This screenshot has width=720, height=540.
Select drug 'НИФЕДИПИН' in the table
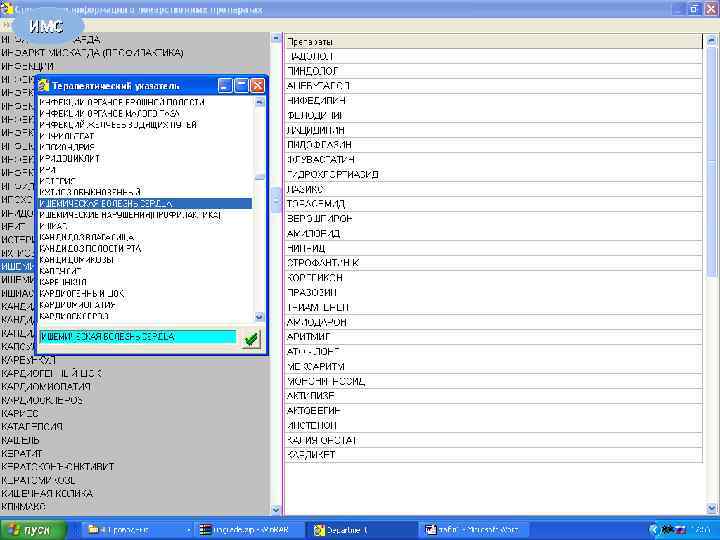pyautogui.click(x=494, y=100)
